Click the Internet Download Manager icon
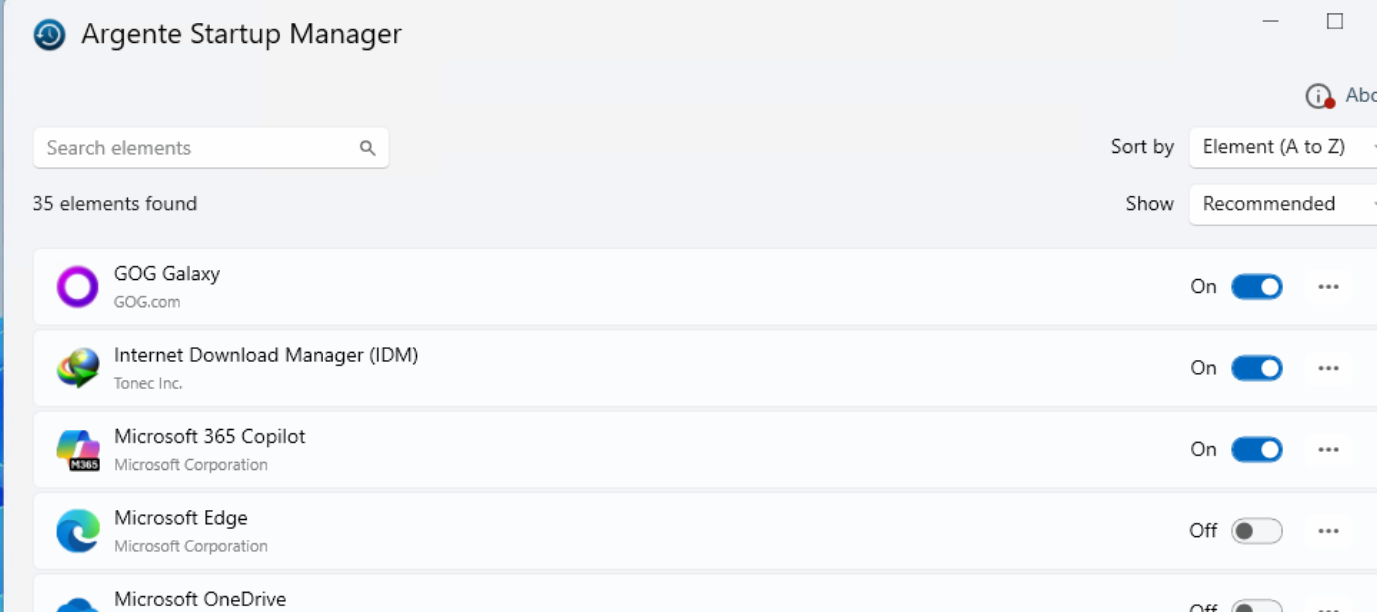This screenshot has height=612, width=1377. (x=76, y=367)
